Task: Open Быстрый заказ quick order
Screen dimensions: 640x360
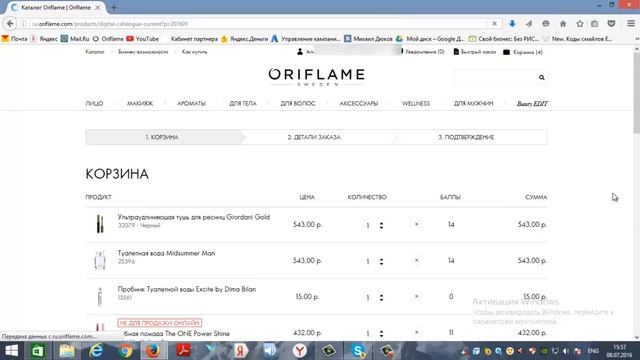Action: point(475,52)
